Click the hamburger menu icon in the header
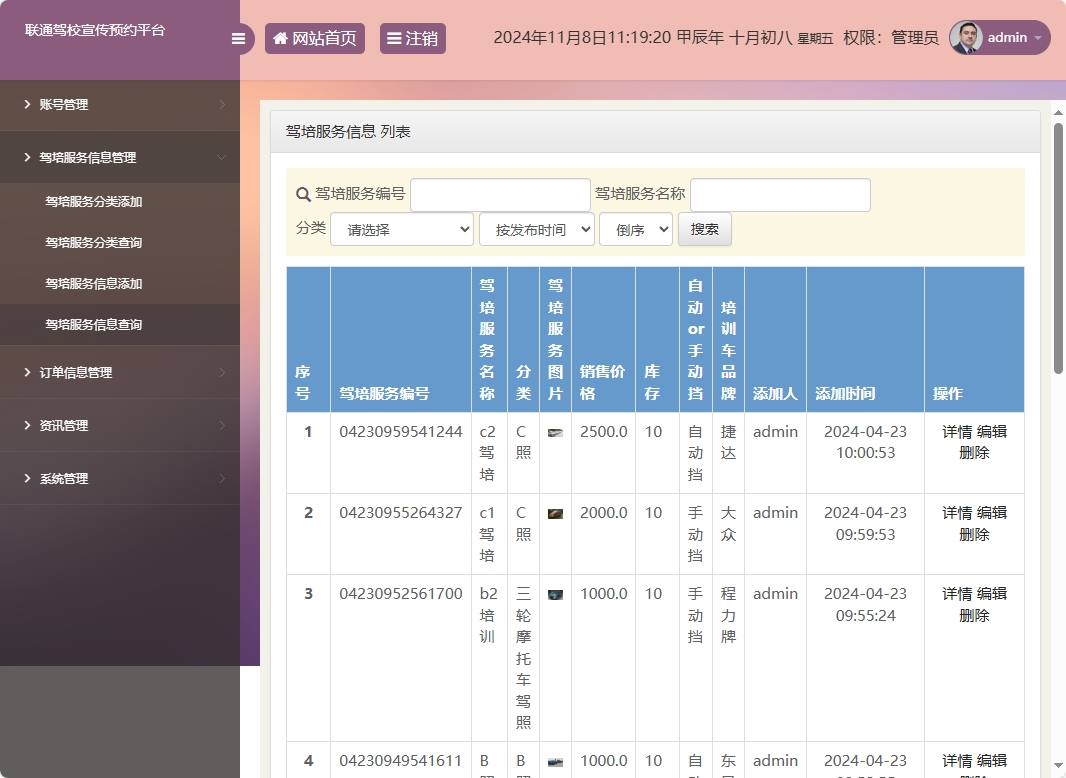Viewport: 1066px width, 778px height. pyautogui.click(x=238, y=38)
